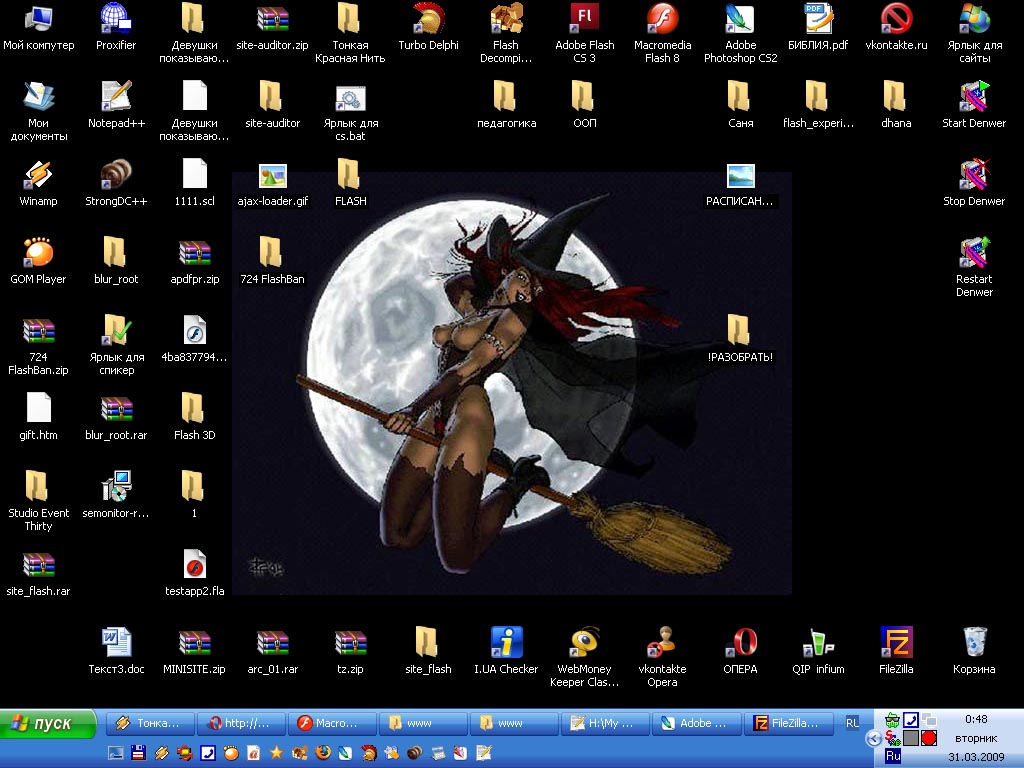Image resolution: width=1024 pixels, height=768 pixels.
Task: Open the педагогика folder
Action: point(506,105)
